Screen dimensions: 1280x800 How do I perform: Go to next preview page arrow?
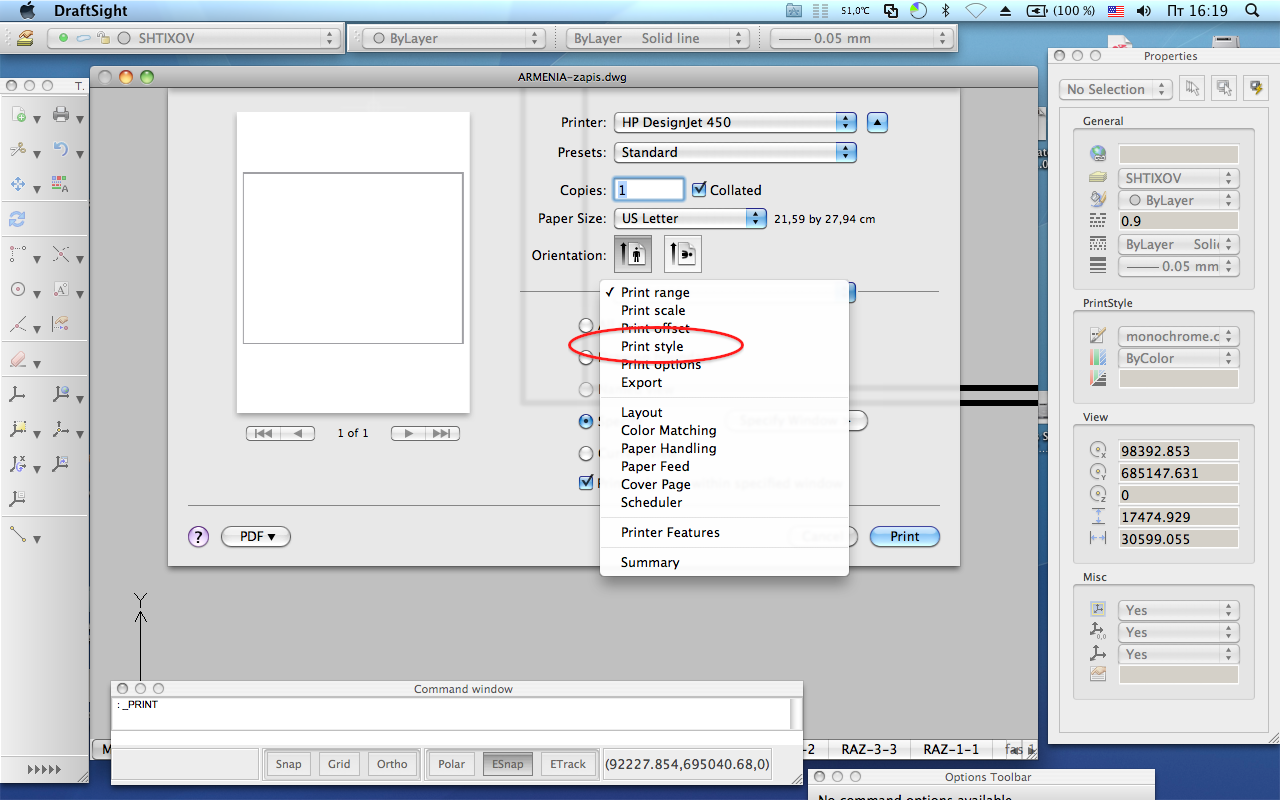pos(409,433)
